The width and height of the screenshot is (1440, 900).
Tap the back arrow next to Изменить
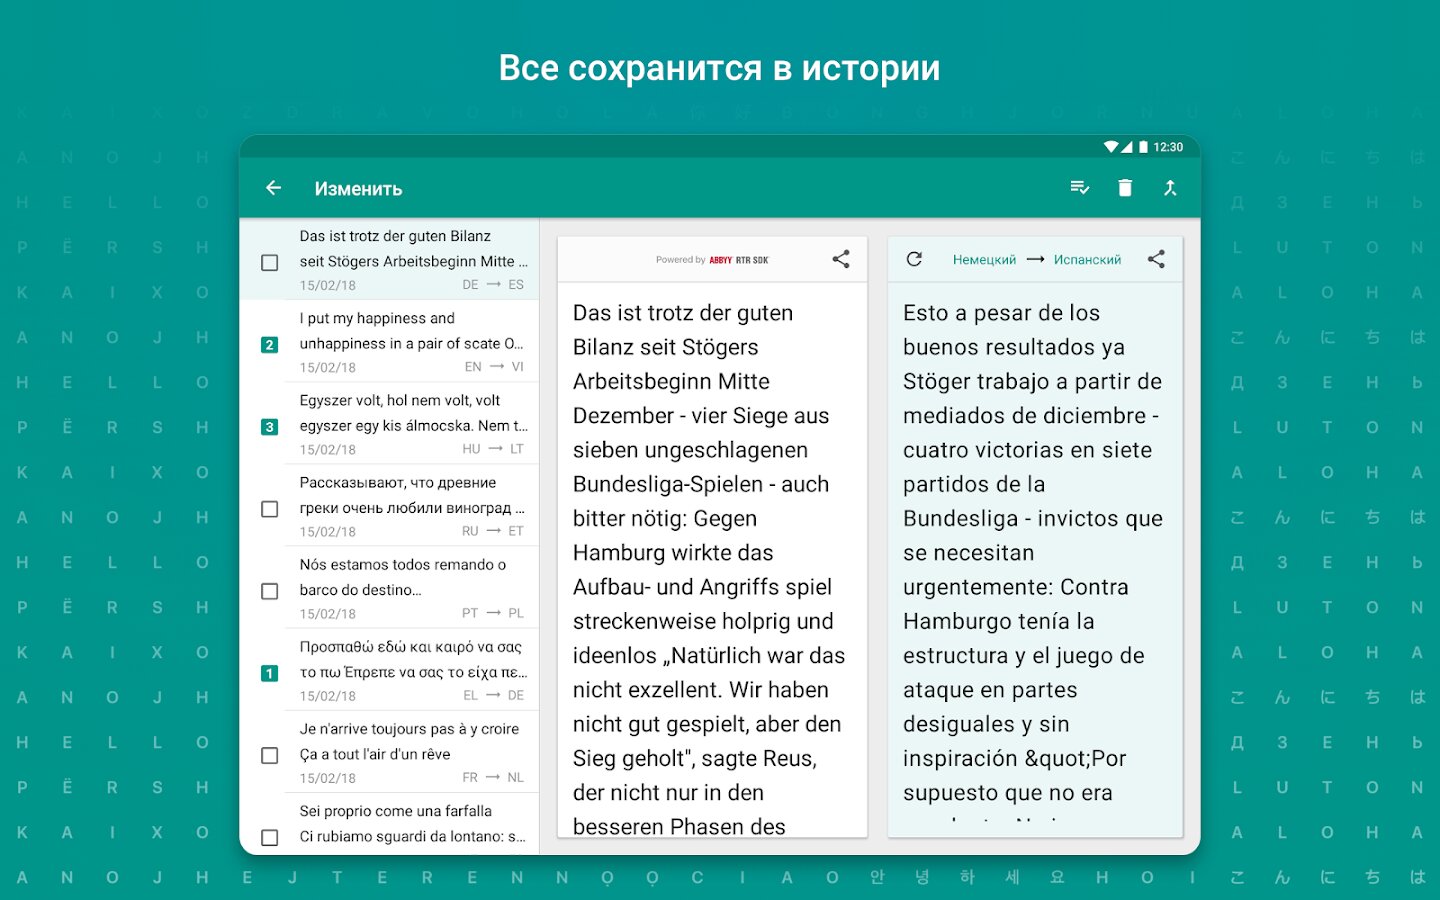tap(273, 188)
